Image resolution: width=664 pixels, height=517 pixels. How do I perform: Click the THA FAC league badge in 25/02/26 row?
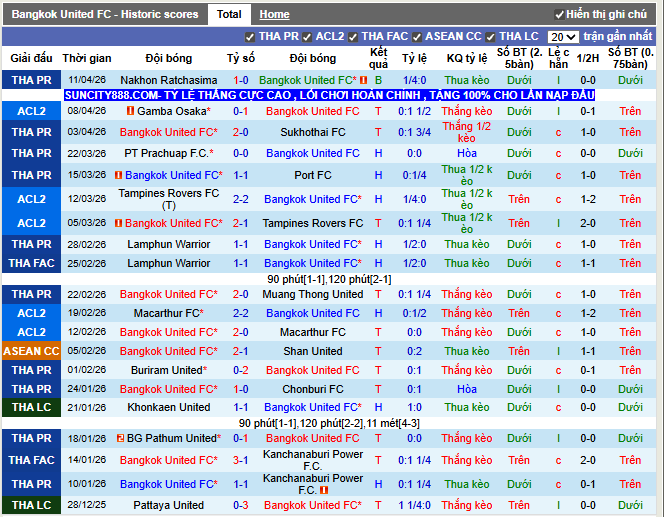pyautogui.click(x=31, y=263)
